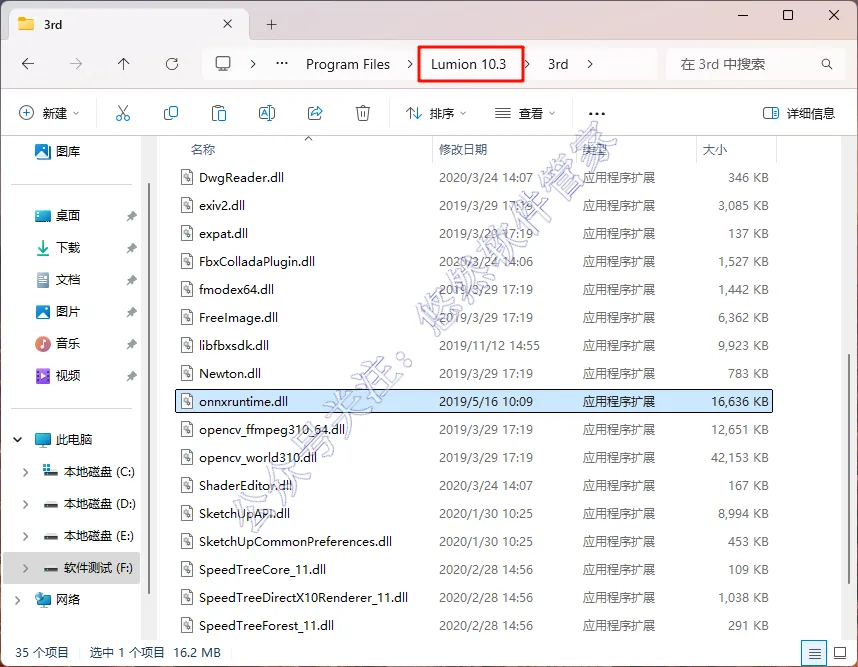Click the Paste clipboard icon
Viewport: 858px width, 667px height.
tap(218, 113)
